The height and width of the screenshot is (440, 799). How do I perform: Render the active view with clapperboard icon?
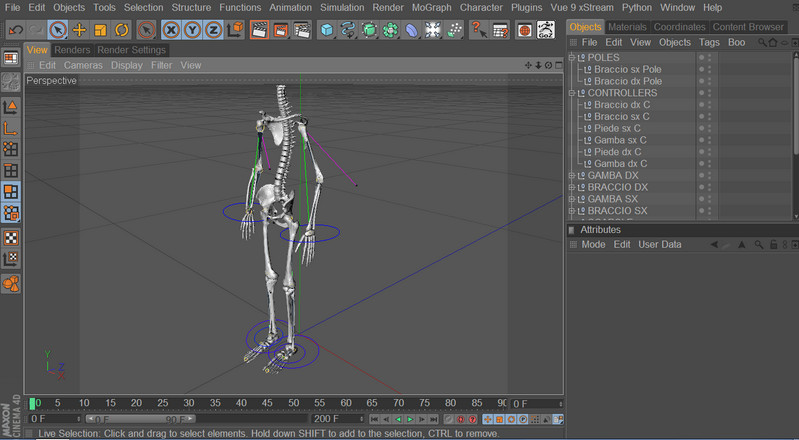259,30
